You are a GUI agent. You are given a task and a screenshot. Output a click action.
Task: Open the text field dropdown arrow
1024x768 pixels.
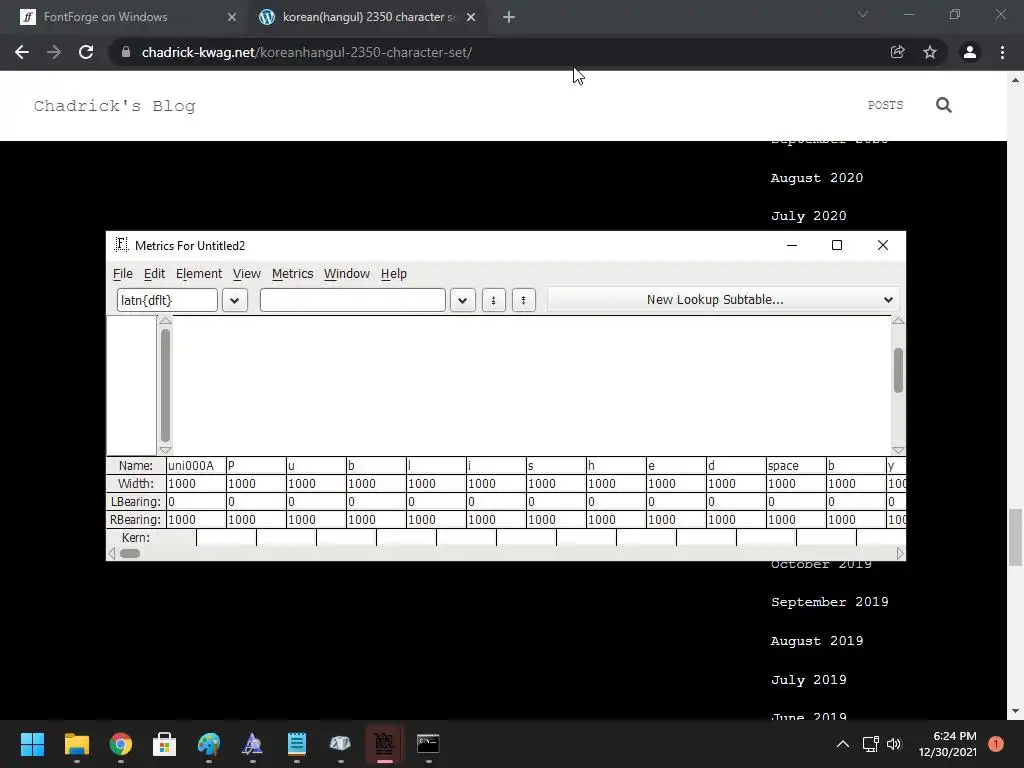(x=462, y=300)
